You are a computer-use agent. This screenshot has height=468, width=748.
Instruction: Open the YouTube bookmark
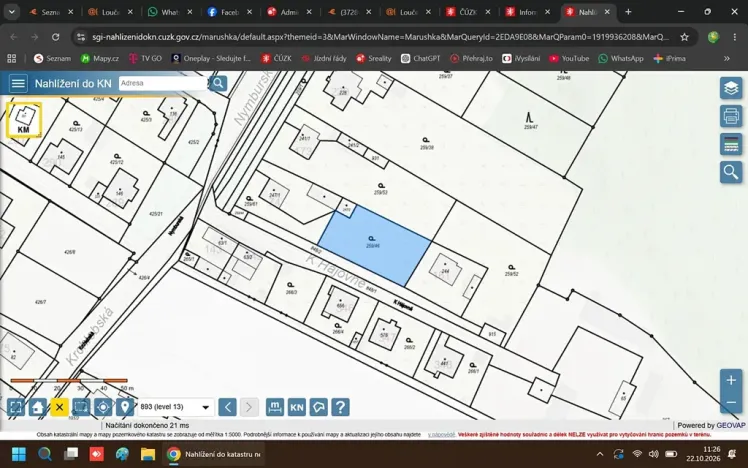569,58
